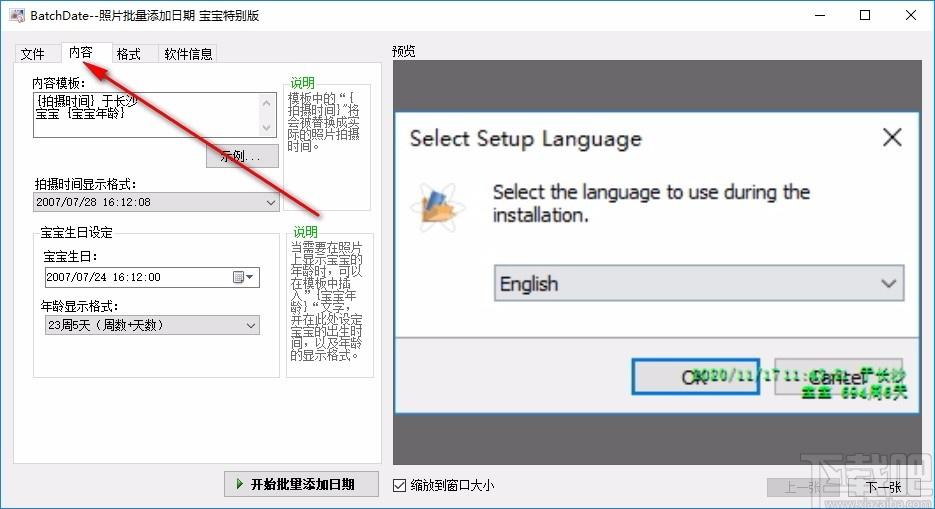Maximize the BatchDate window
Image resolution: width=935 pixels, height=509 pixels.
[x=864, y=15]
